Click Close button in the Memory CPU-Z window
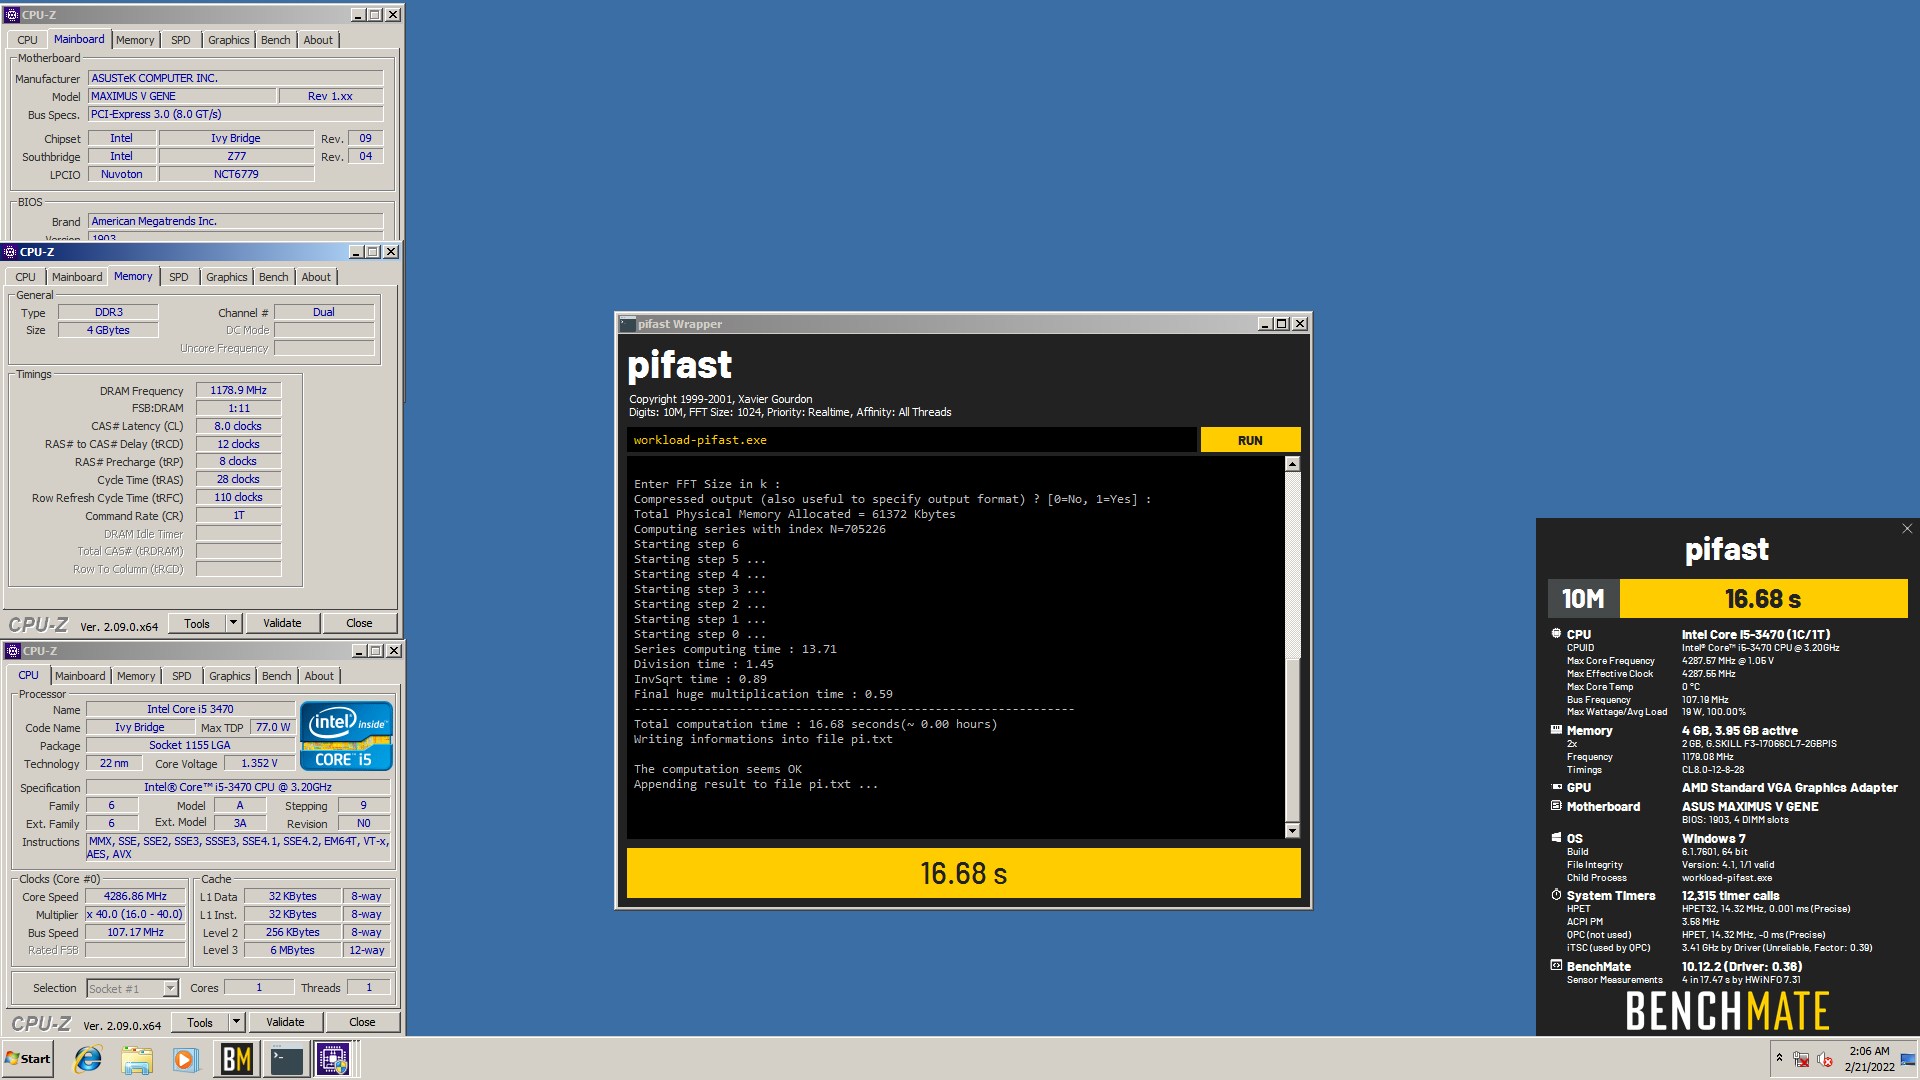 pos(359,623)
